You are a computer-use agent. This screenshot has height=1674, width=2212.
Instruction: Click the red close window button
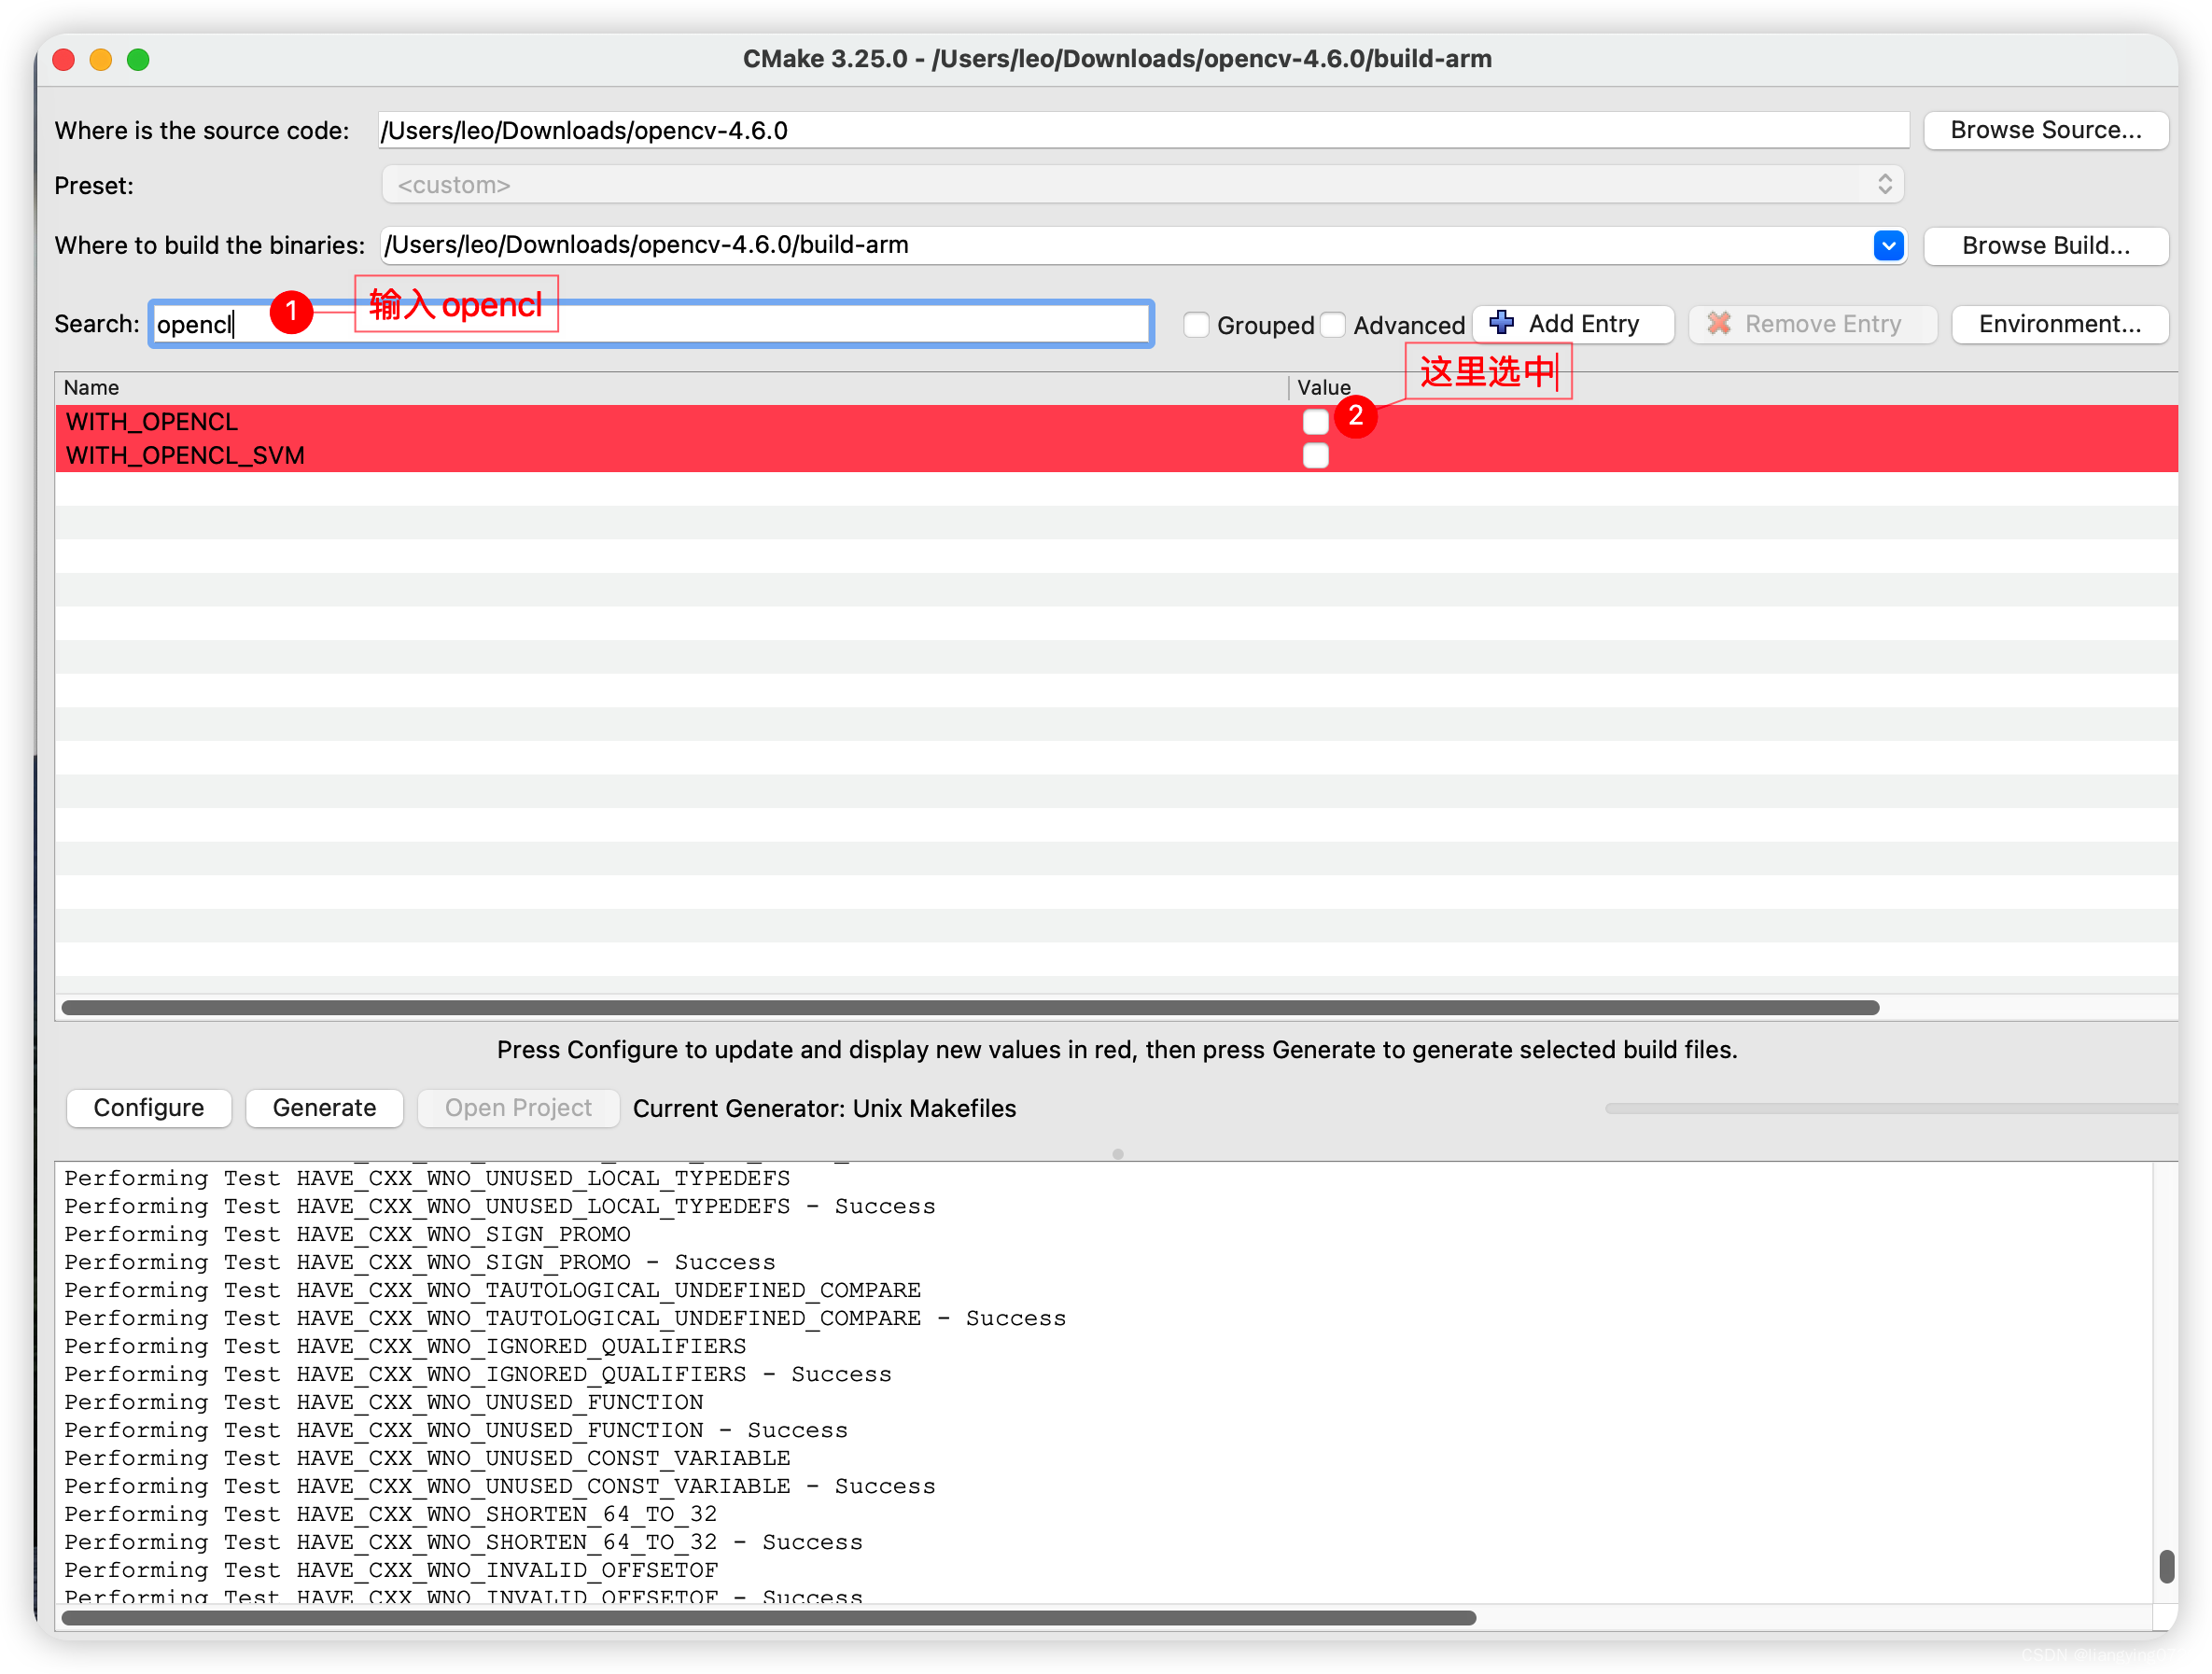[64, 60]
